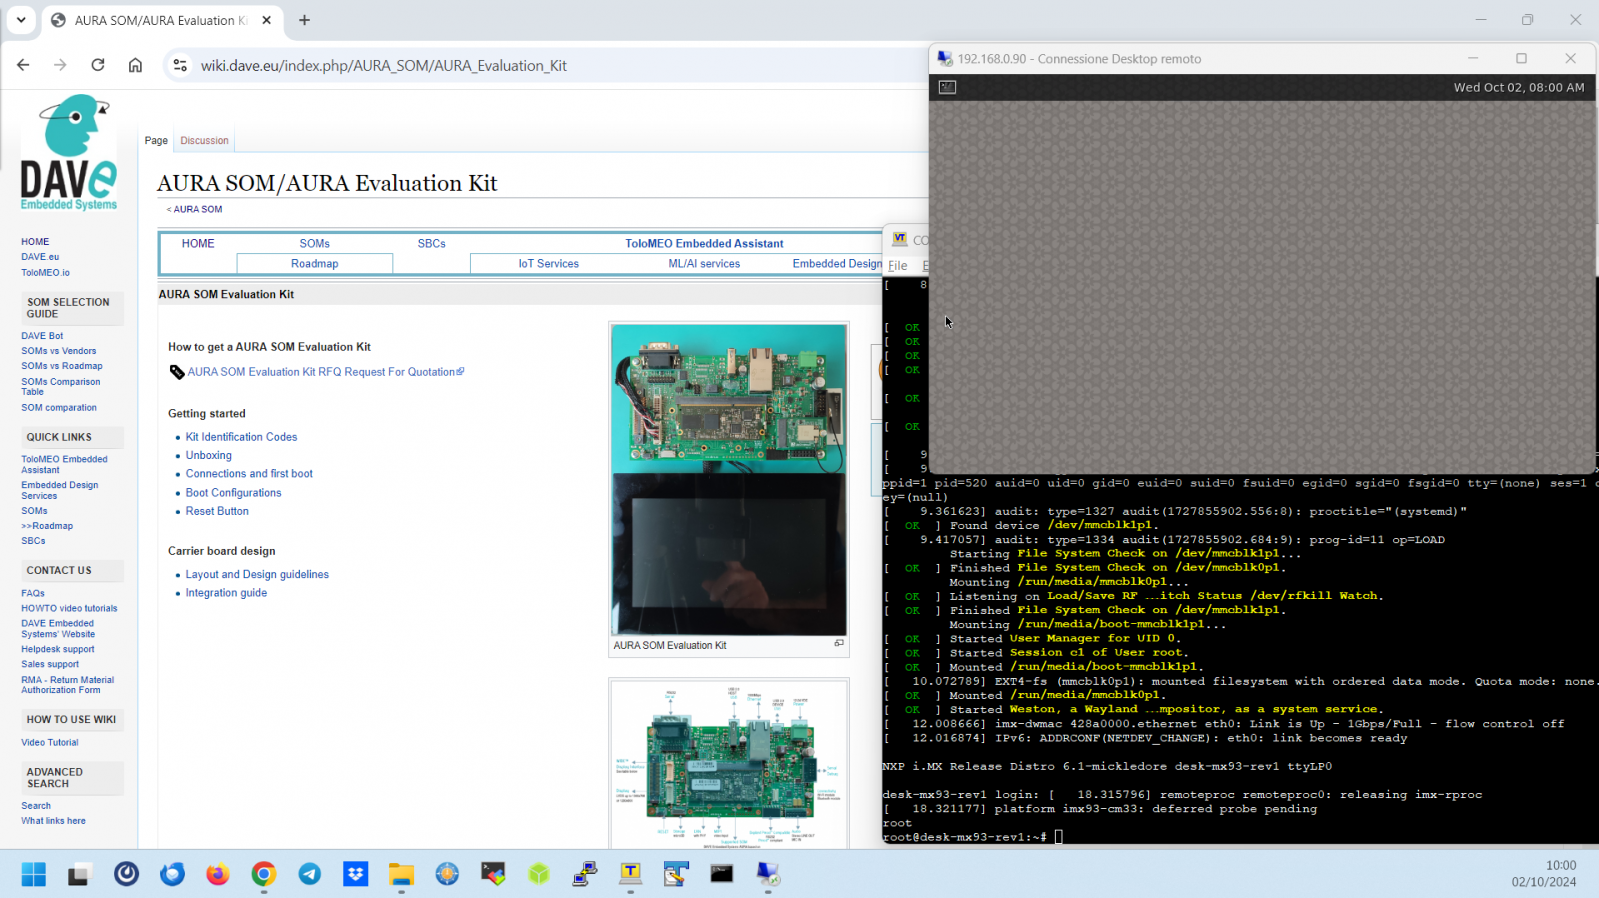
Task: Switch to the Discussion tab
Action: [204, 141]
